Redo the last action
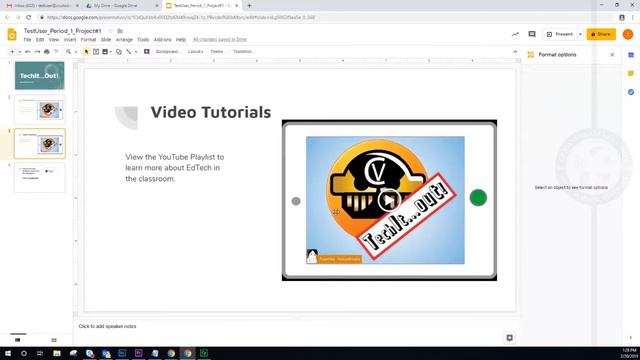Viewport: 640px width, 360px height. coord(37,52)
